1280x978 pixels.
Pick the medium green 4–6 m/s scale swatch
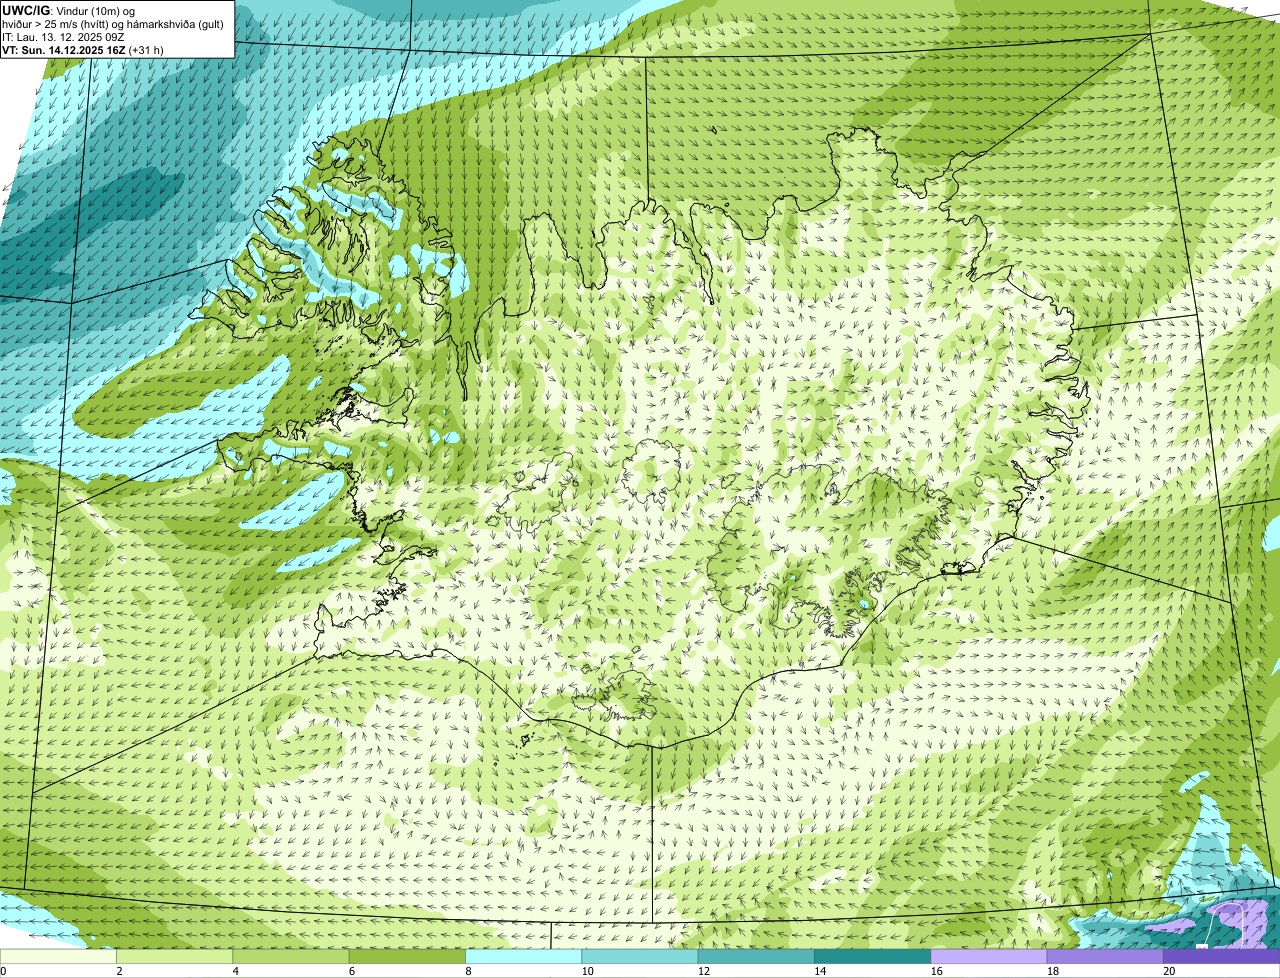[291, 956]
